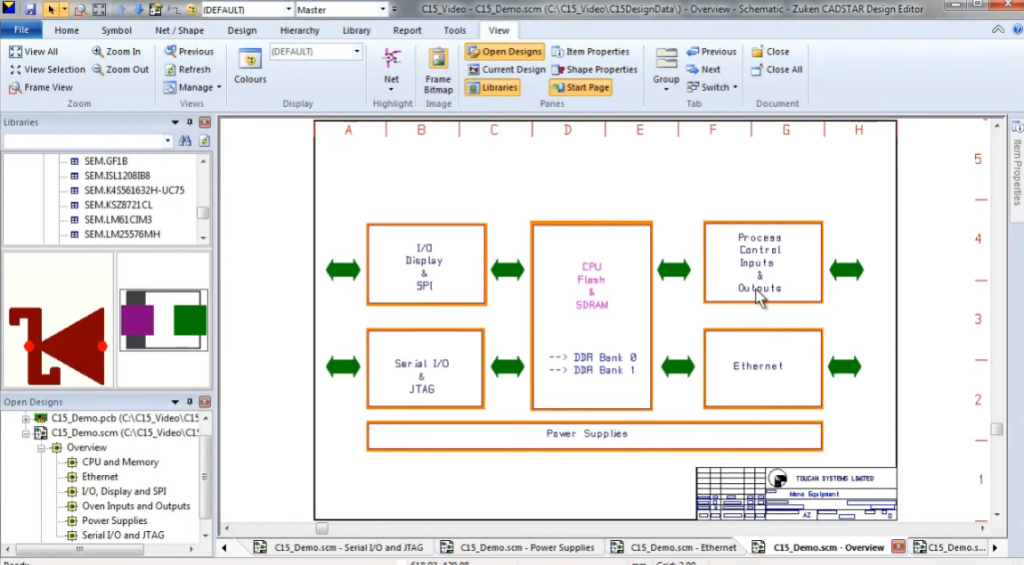The height and width of the screenshot is (565, 1024).
Task: Select CPU and Memory sheet in tree
Action: (x=120, y=462)
